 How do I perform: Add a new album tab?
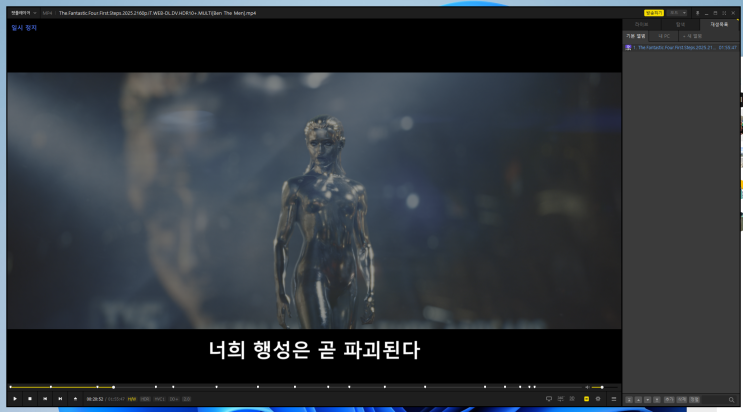click(x=692, y=36)
